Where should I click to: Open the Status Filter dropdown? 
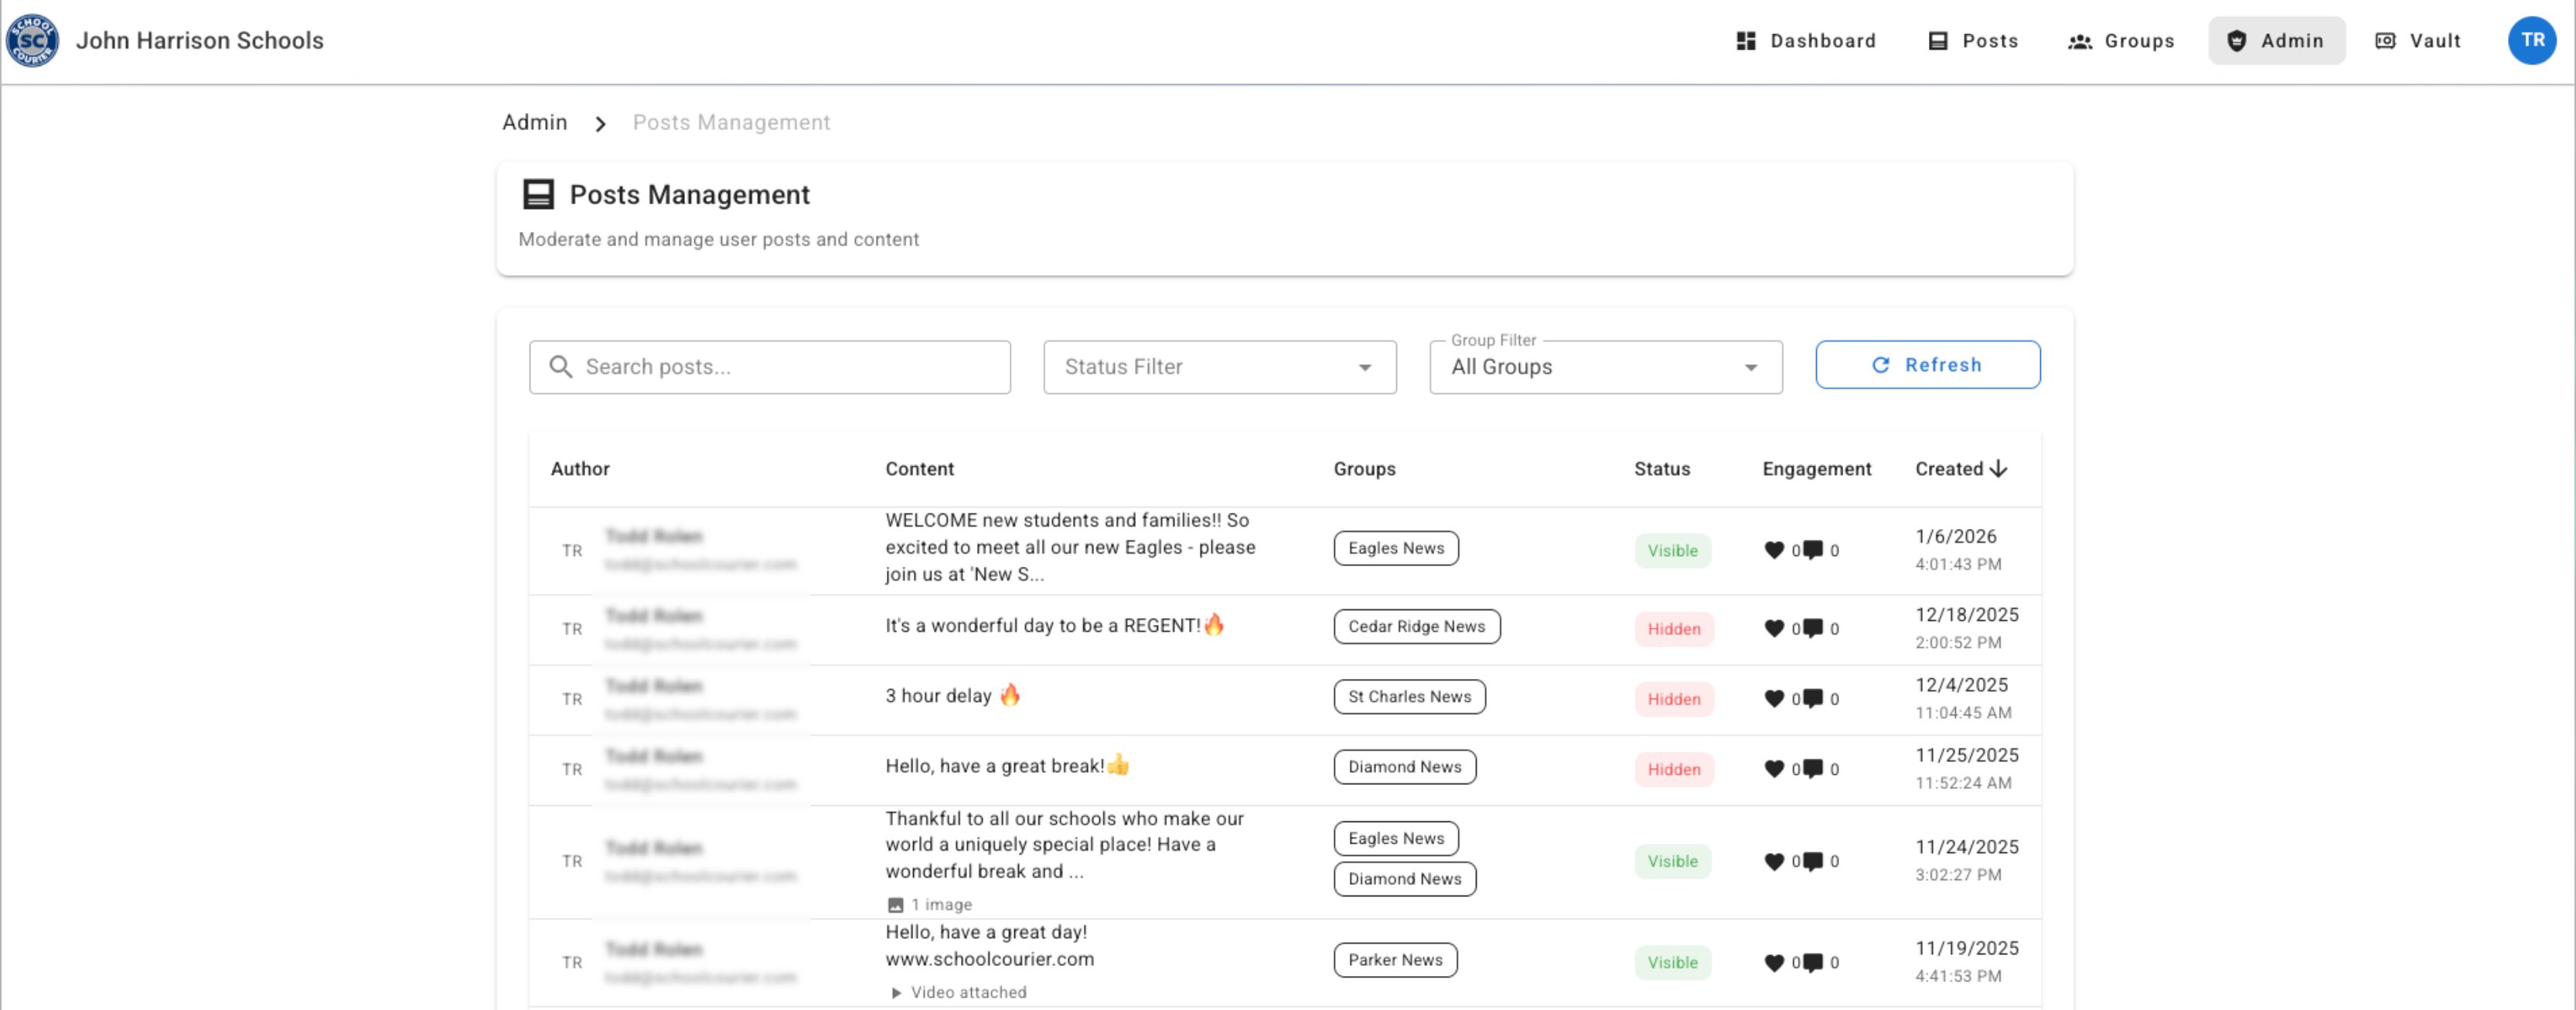(1219, 367)
